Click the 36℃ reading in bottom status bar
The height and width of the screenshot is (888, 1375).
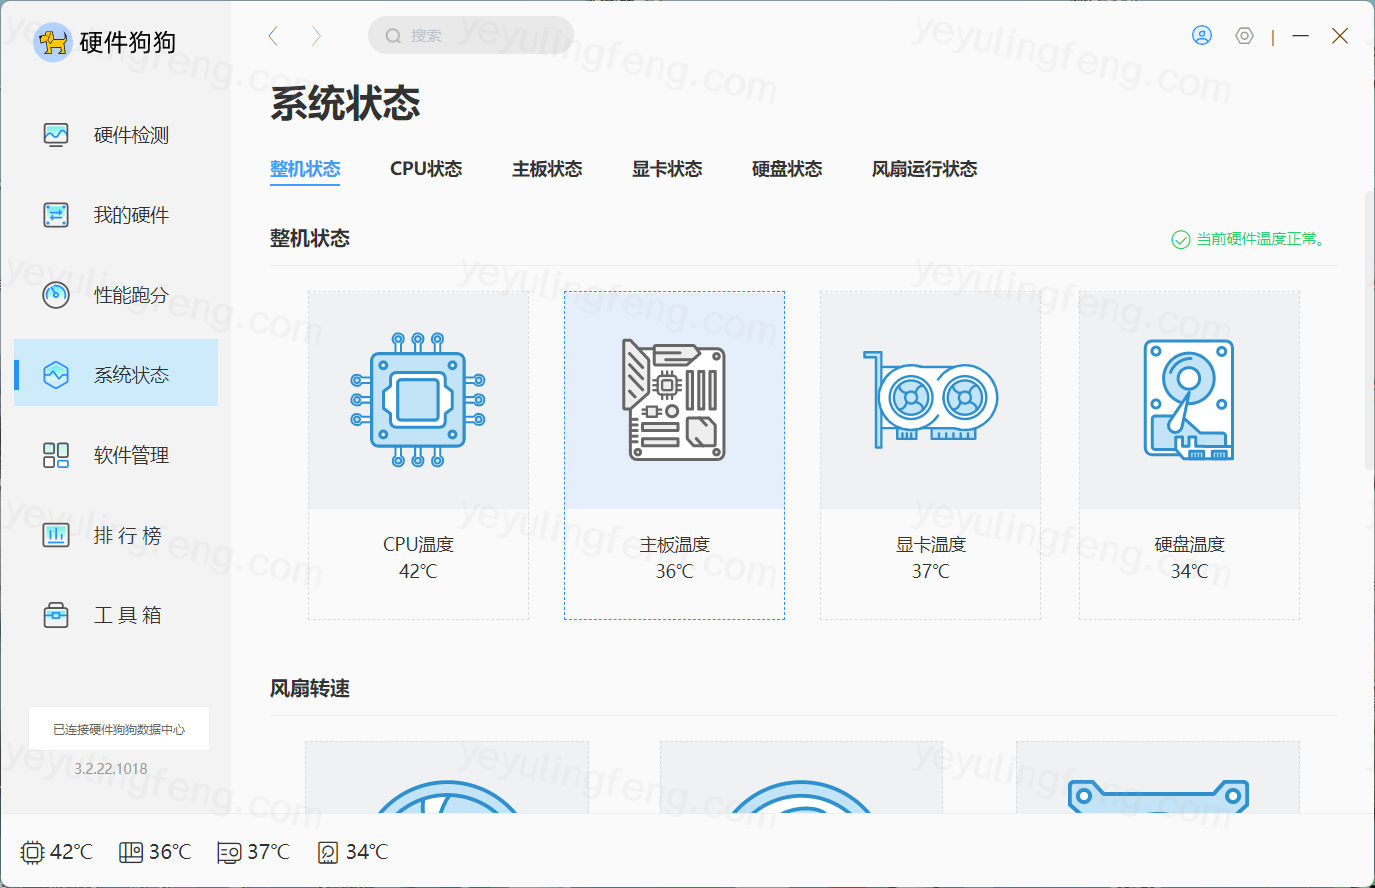(x=170, y=852)
